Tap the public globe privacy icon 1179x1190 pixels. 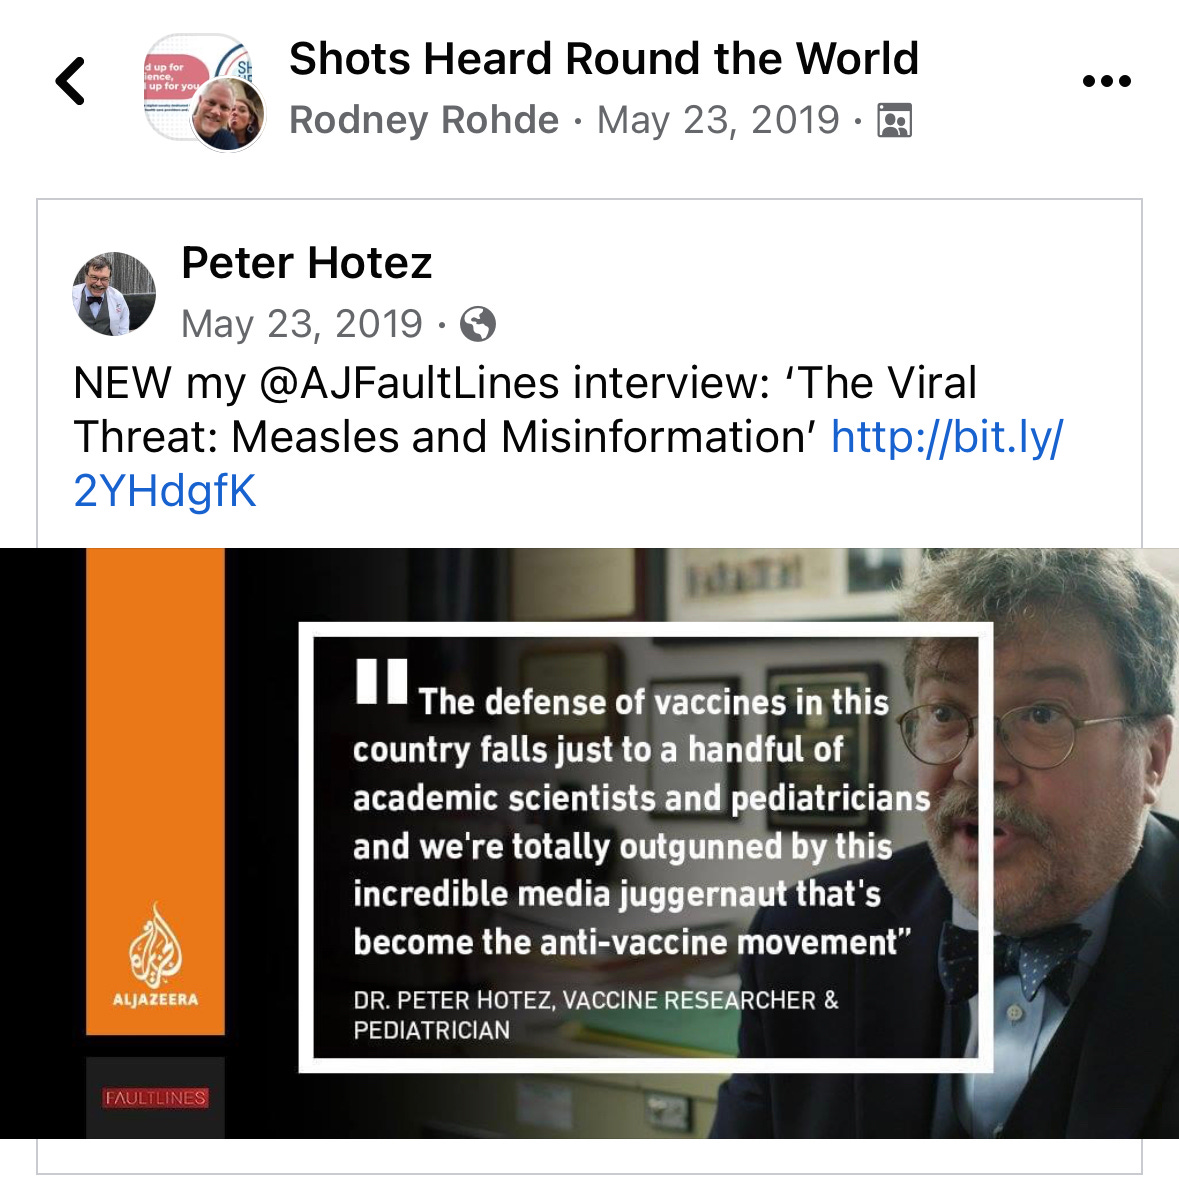point(478,324)
